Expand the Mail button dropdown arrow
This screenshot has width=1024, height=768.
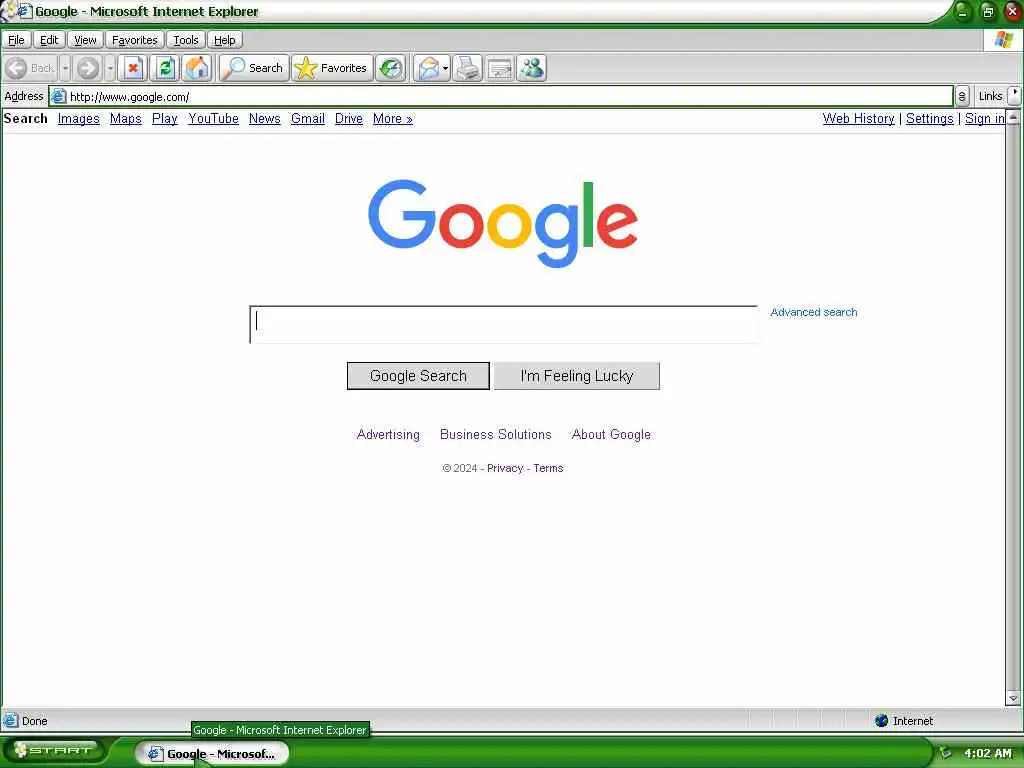tap(445, 68)
